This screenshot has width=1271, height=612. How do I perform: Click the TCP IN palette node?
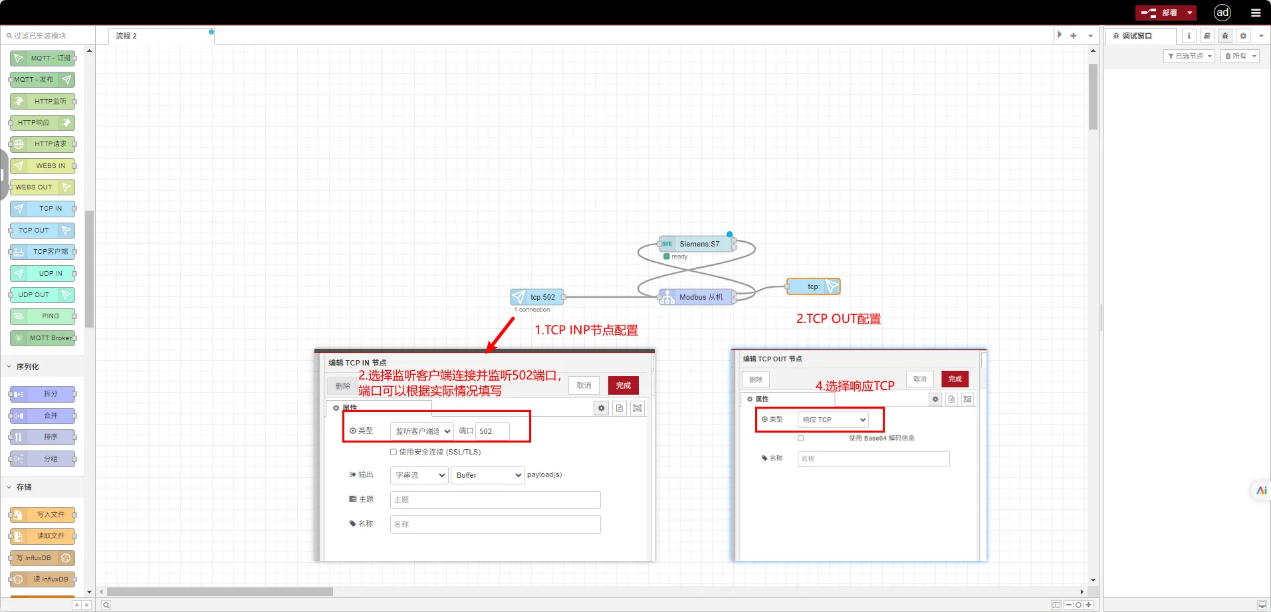(x=43, y=209)
